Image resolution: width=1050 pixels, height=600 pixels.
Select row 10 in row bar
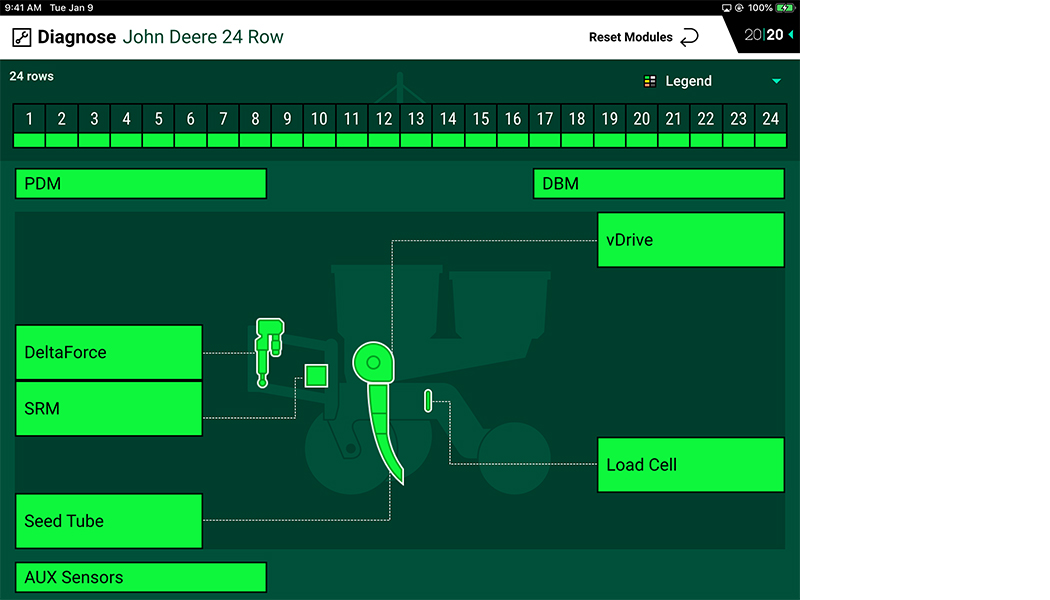pos(319,126)
